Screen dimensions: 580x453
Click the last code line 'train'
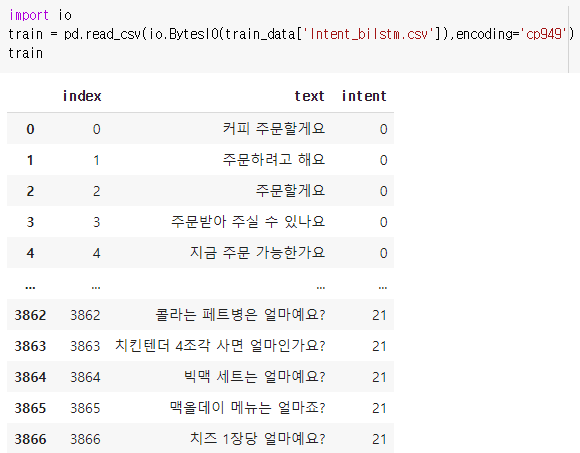(x=26, y=53)
